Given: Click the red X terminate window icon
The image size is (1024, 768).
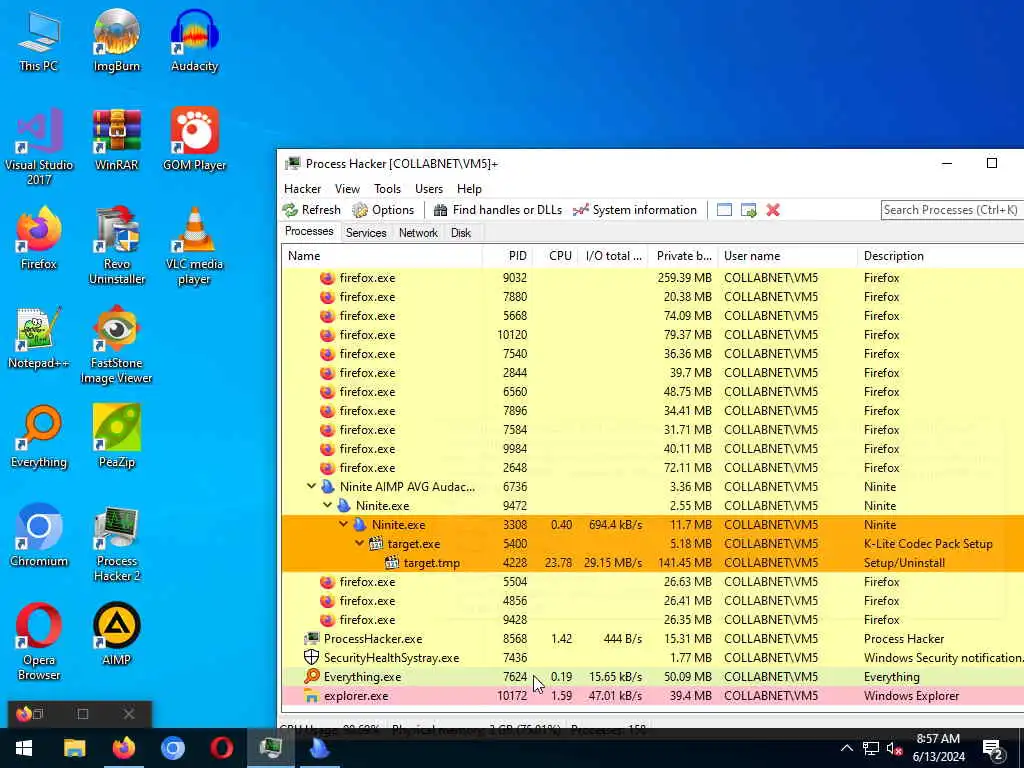Looking at the screenshot, I should tap(773, 210).
